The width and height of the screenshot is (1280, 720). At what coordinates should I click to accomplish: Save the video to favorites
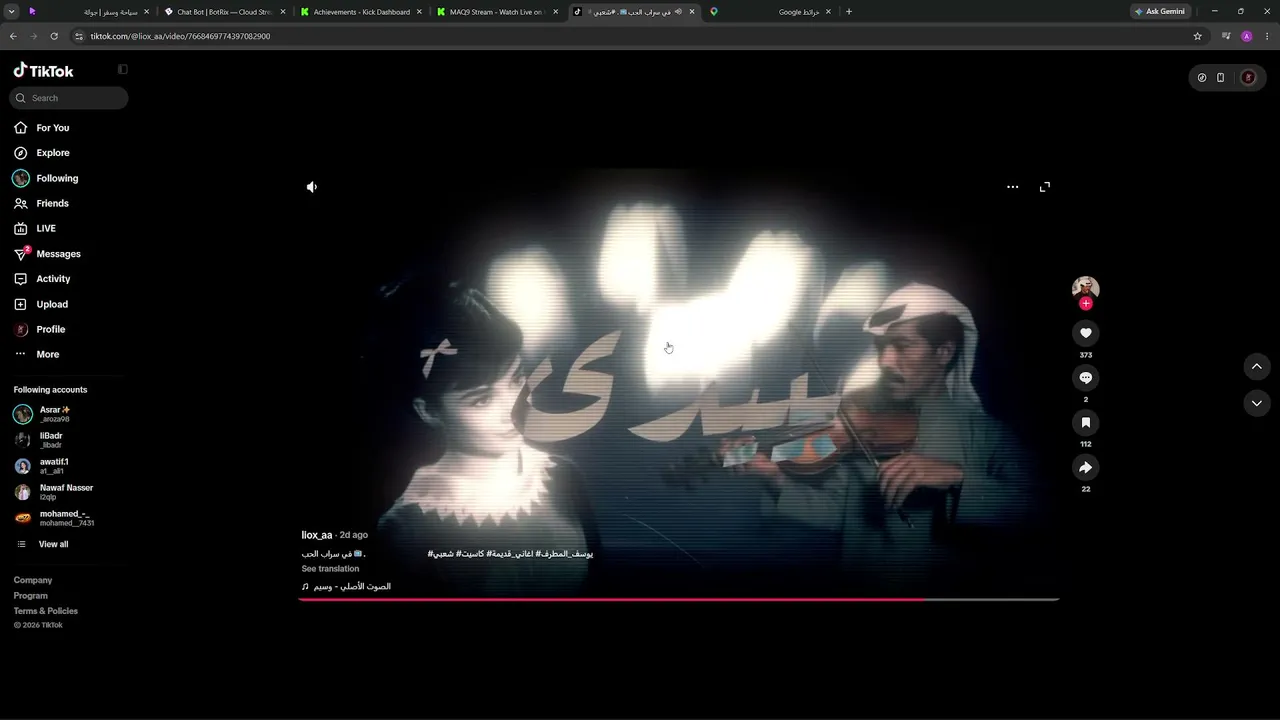point(1086,422)
